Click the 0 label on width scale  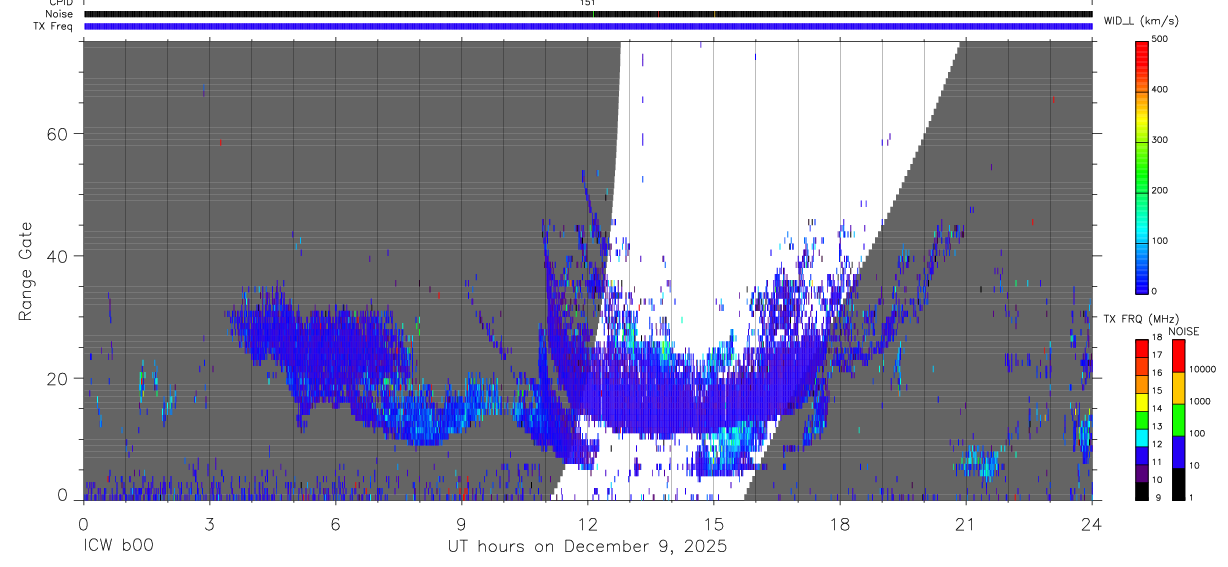[1155, 291]
